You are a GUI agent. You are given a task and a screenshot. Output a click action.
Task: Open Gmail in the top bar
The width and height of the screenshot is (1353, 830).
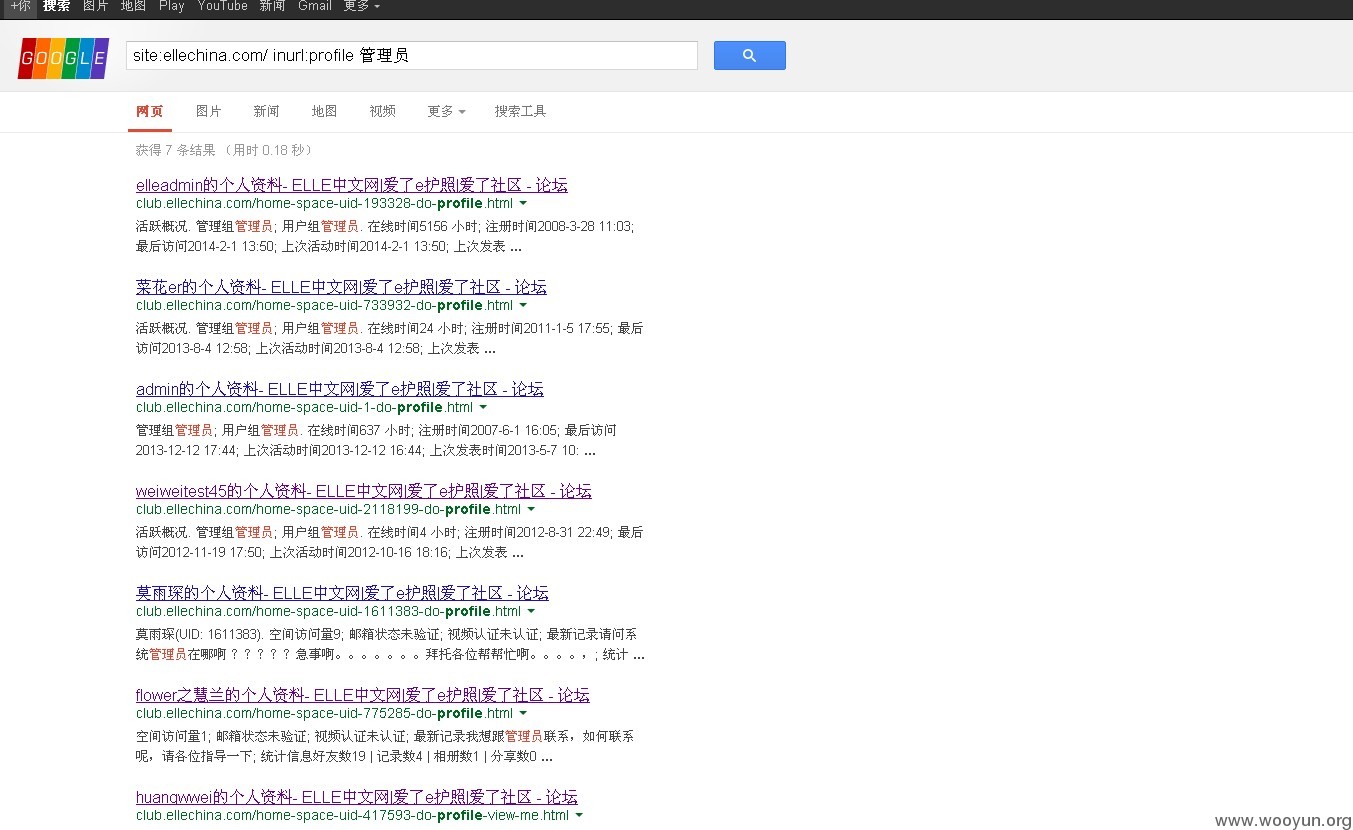coord(315,6)
